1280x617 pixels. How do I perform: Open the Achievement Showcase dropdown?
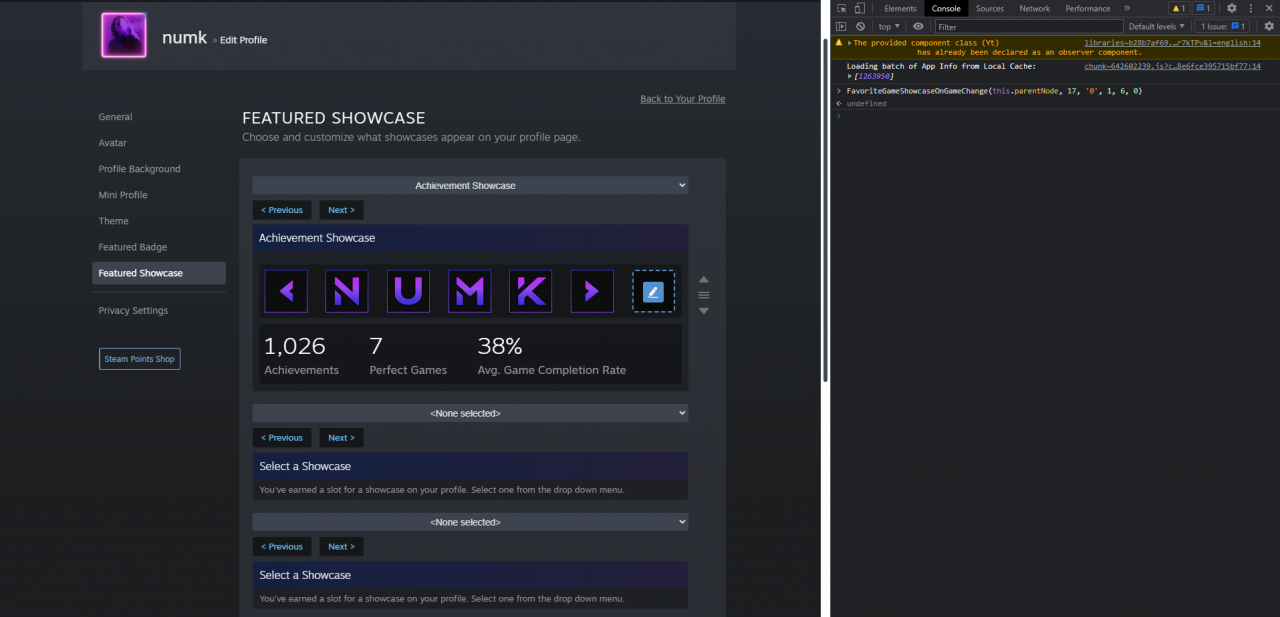[470, 185]
